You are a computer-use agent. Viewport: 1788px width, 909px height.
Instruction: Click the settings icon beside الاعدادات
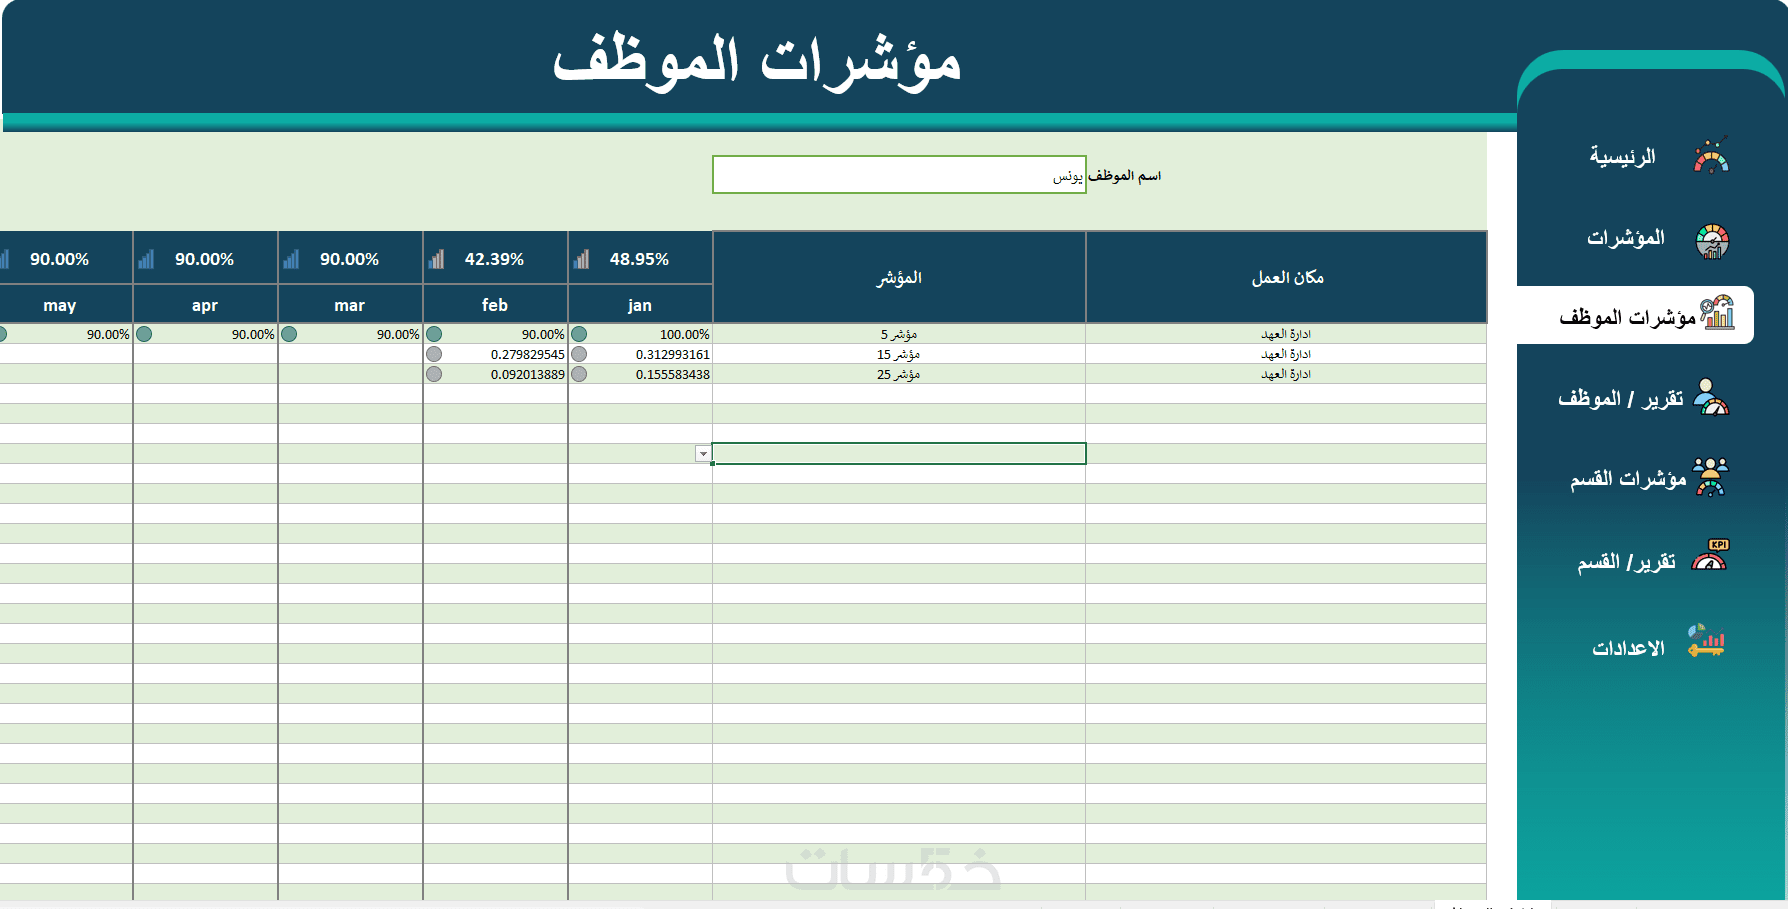tap(1706, 641)
